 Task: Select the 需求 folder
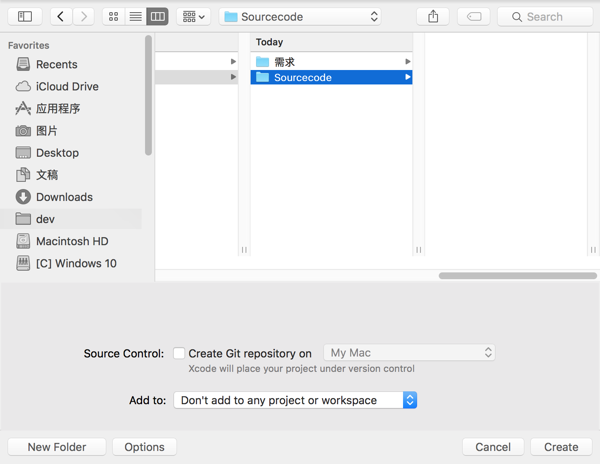pyautogui.click(x=331, y=62)
